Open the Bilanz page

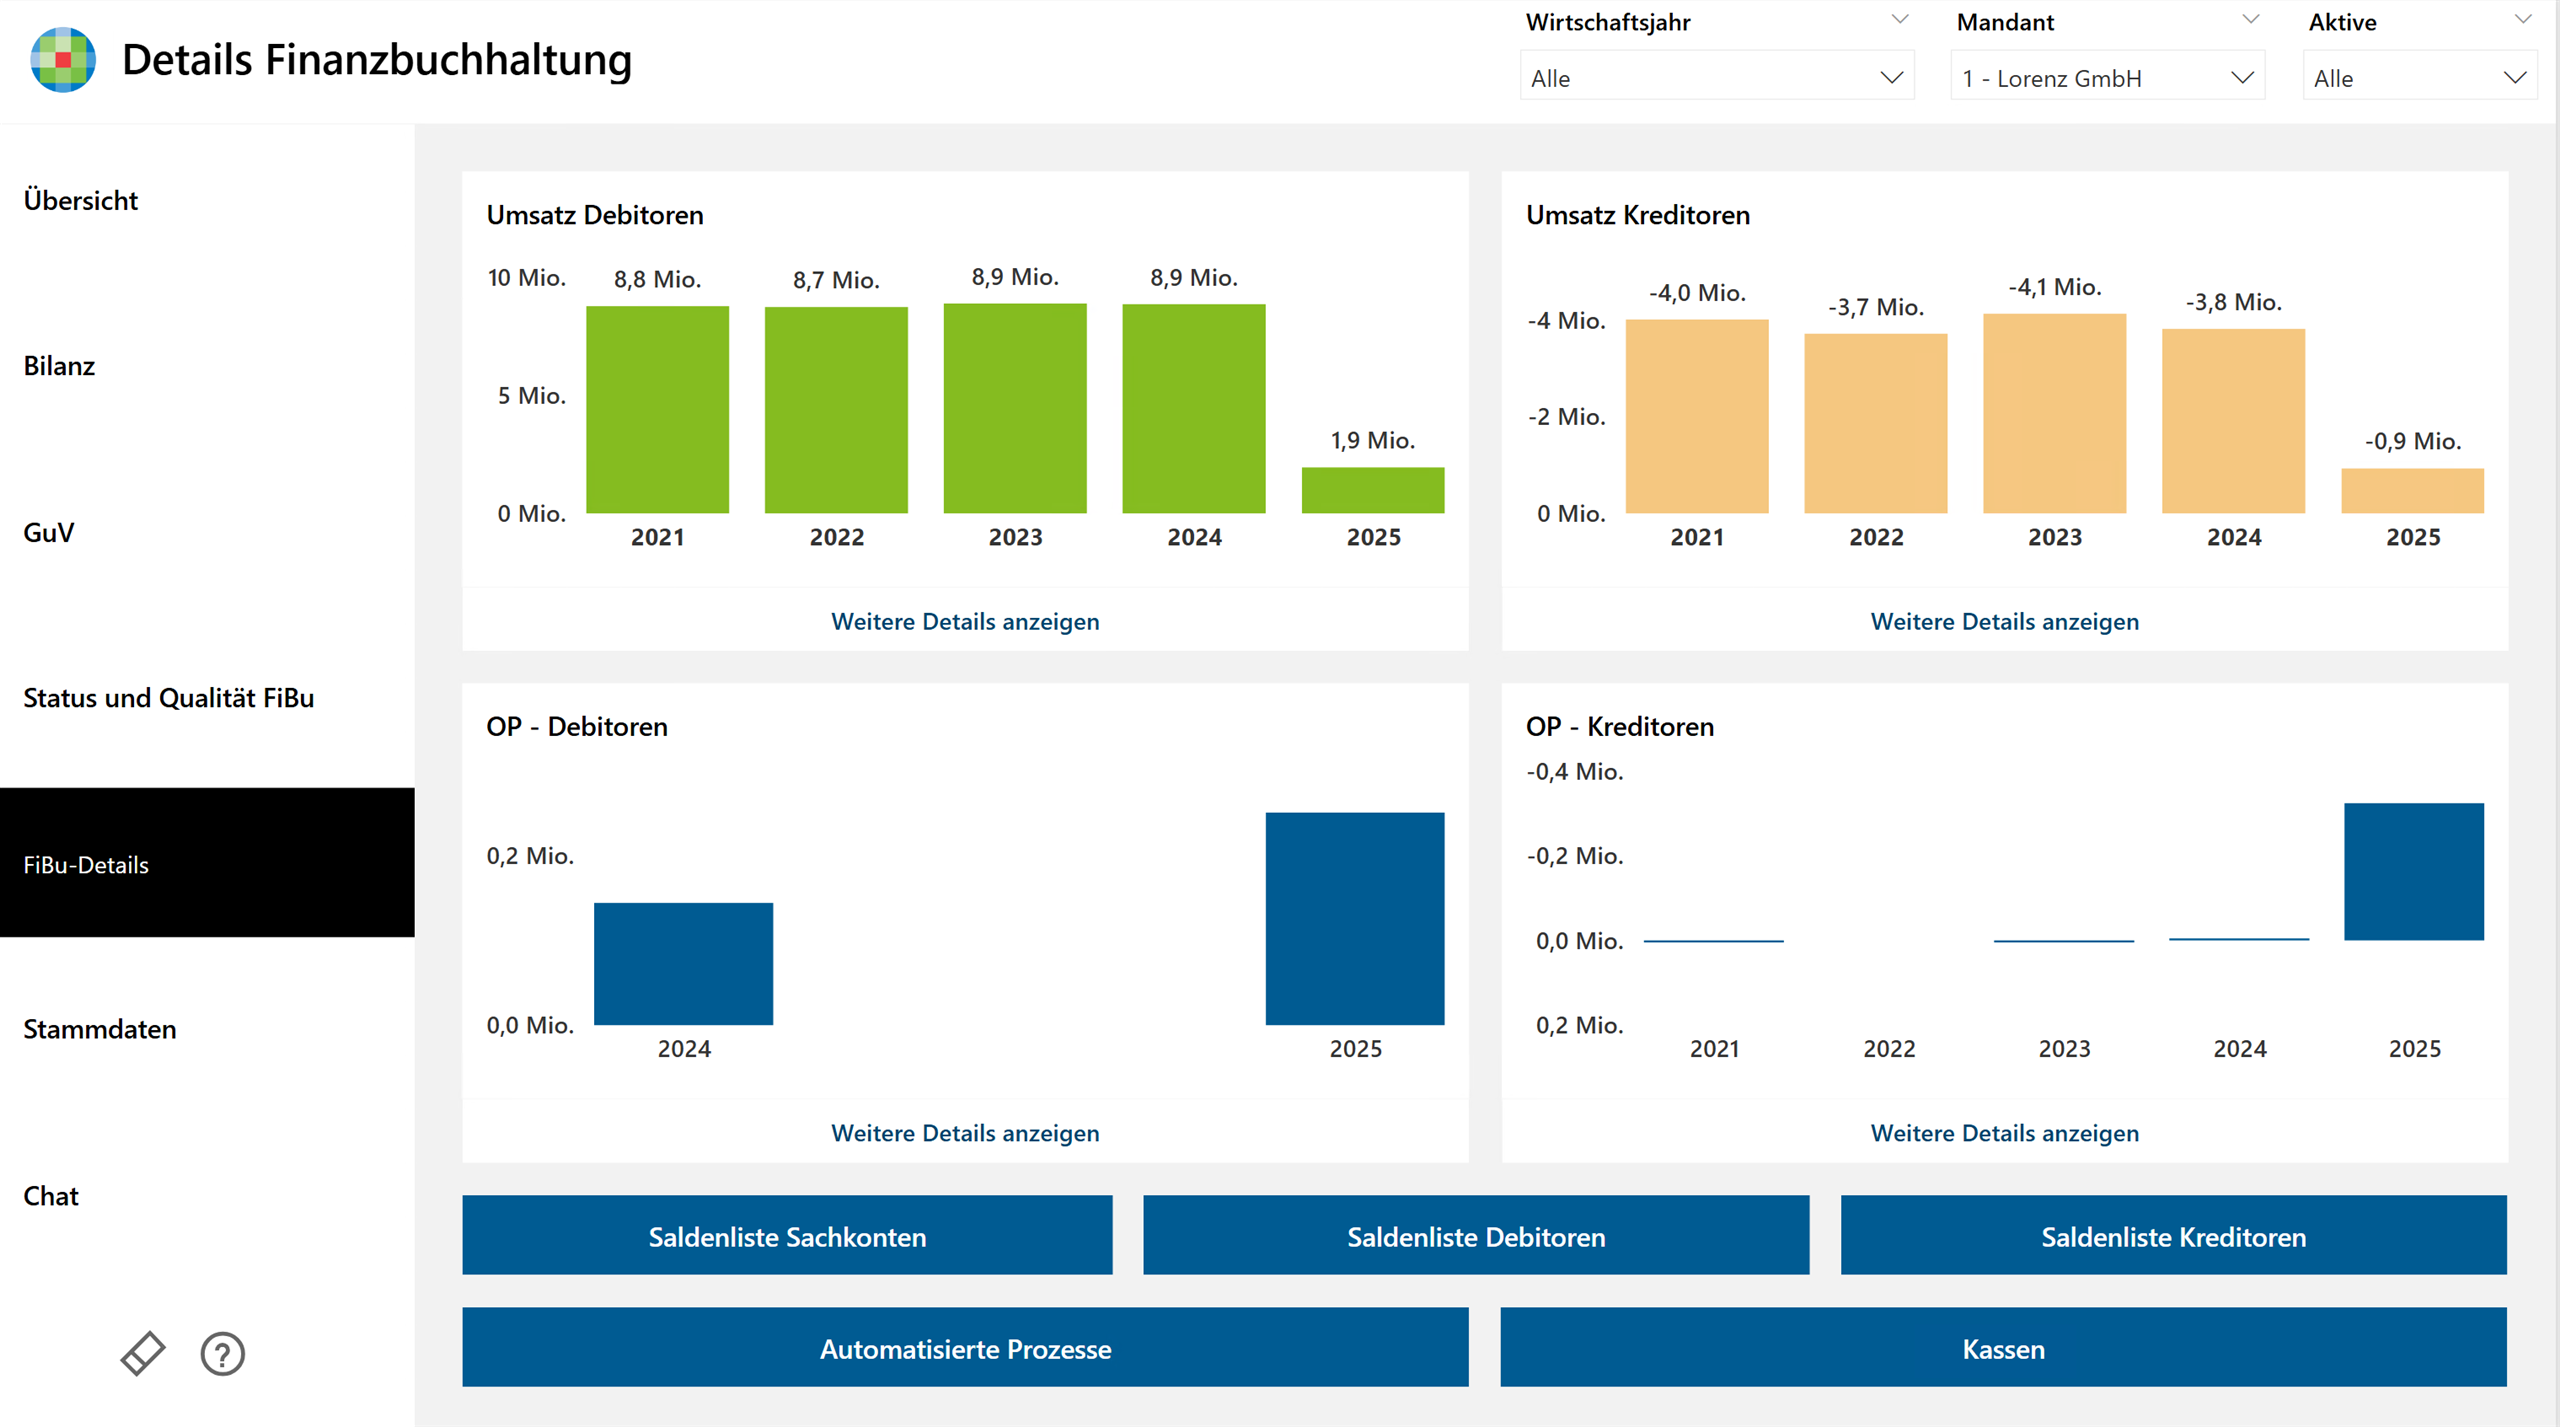coord(207,366)
